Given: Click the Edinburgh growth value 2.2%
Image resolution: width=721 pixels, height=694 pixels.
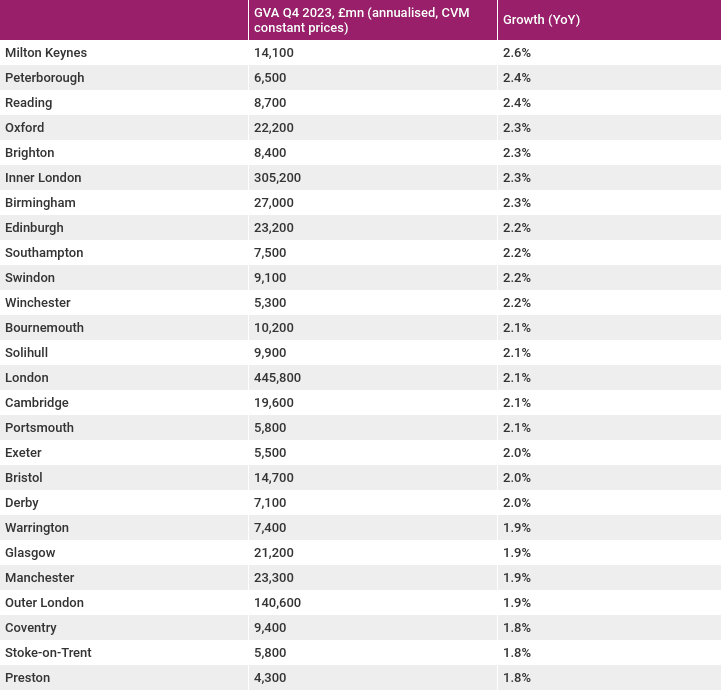Looking at the screenshot, I should pyautogui.click(x=516, y=228).
